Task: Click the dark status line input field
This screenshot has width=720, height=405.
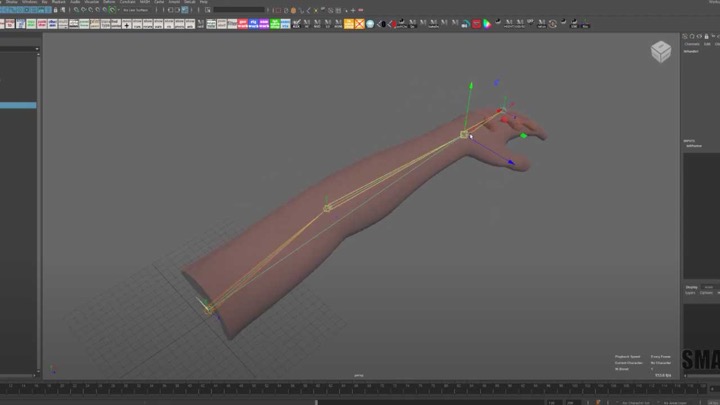Action: [x=239, y=10]
